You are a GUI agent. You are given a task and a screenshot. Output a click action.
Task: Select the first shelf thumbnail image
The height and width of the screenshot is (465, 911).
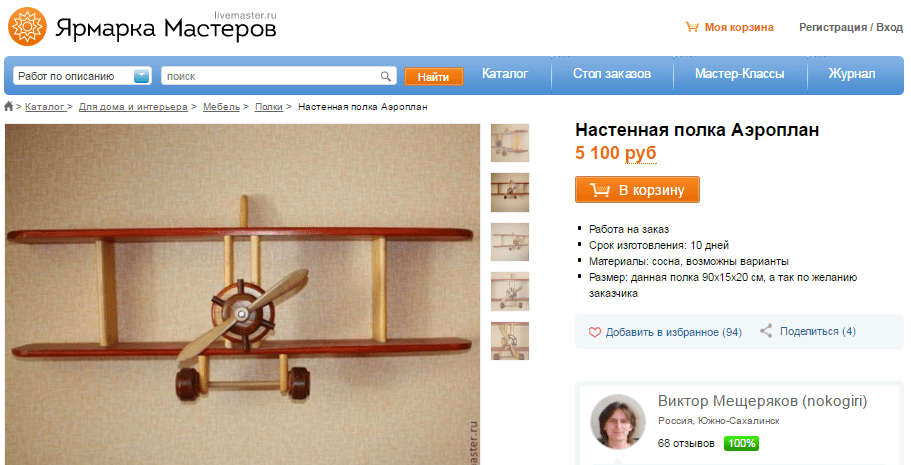[x=510, y=143]
